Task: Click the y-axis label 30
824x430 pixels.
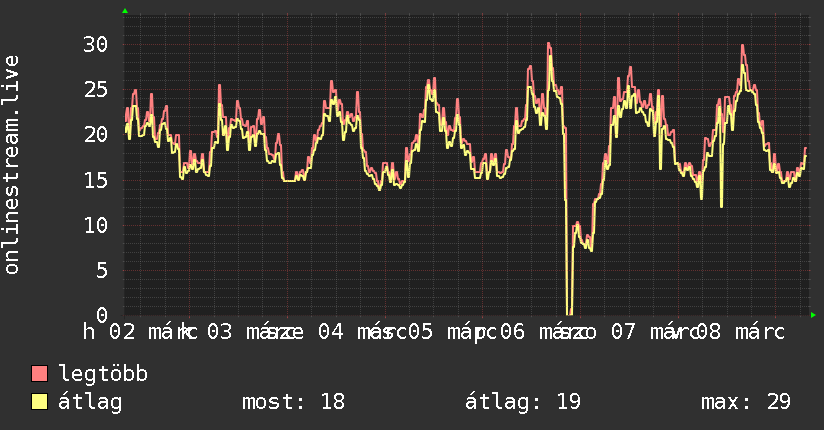Action: (x=96, y=45)
